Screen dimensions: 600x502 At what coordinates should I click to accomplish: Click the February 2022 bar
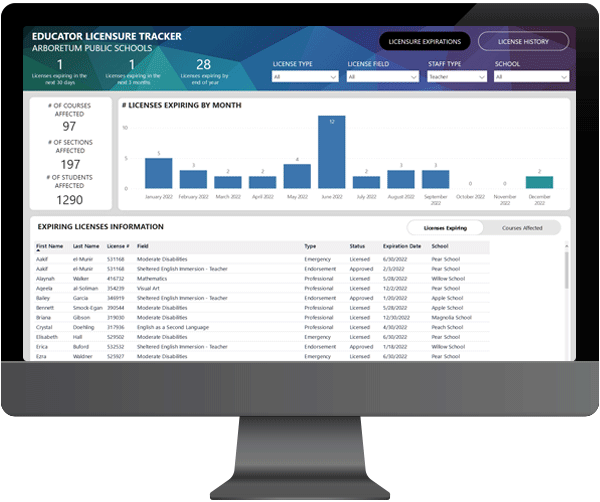point(193,179)
